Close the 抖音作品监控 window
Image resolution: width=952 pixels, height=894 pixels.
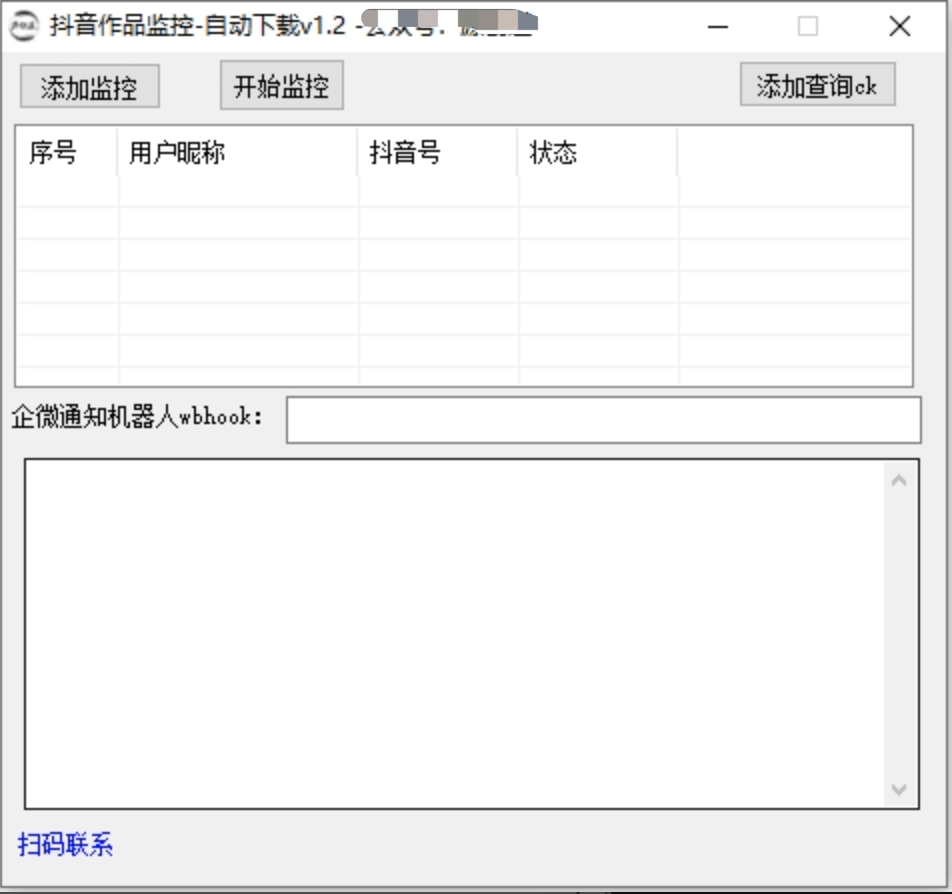899,27
